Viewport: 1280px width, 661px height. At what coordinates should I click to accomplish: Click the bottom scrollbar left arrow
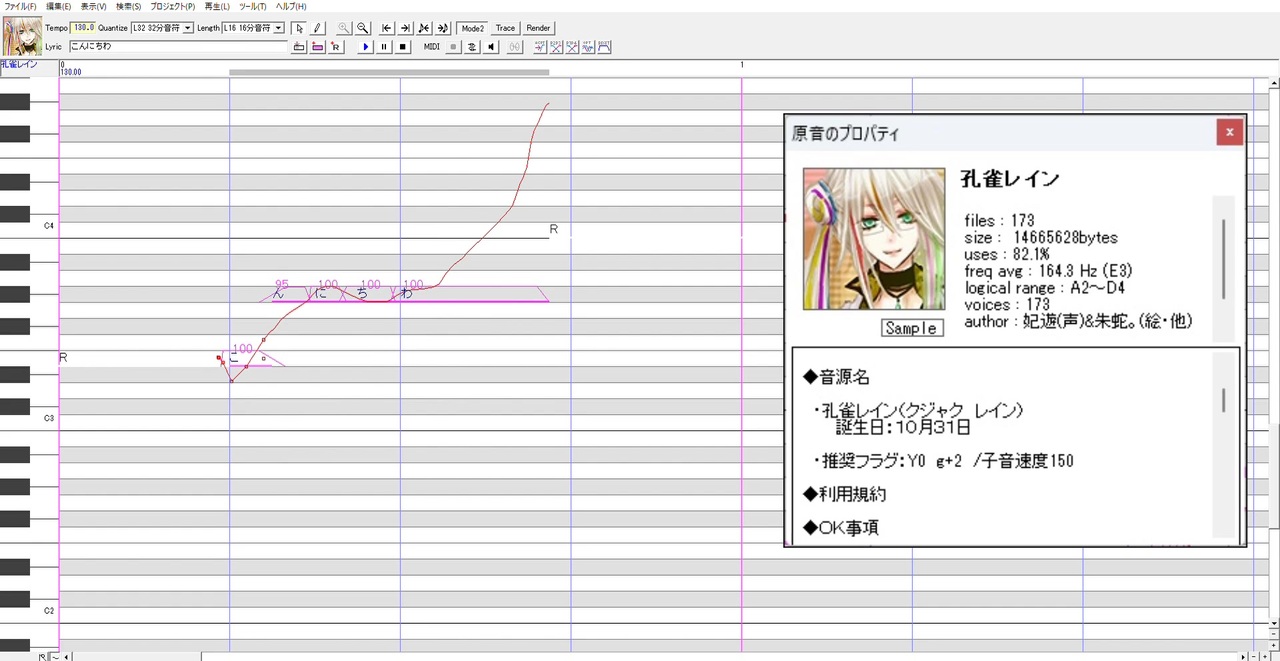pos(67,656)
